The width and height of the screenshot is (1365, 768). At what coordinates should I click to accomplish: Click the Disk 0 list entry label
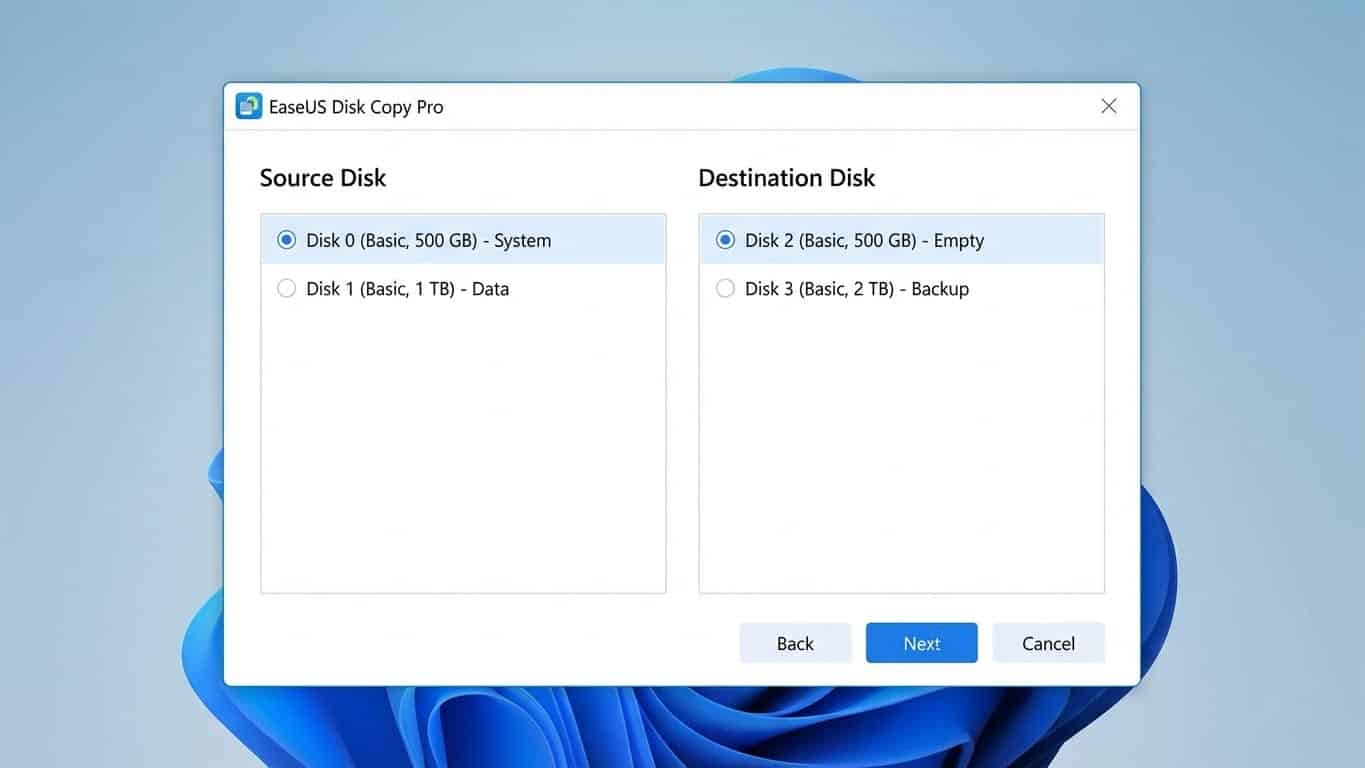tap(428, 239)
